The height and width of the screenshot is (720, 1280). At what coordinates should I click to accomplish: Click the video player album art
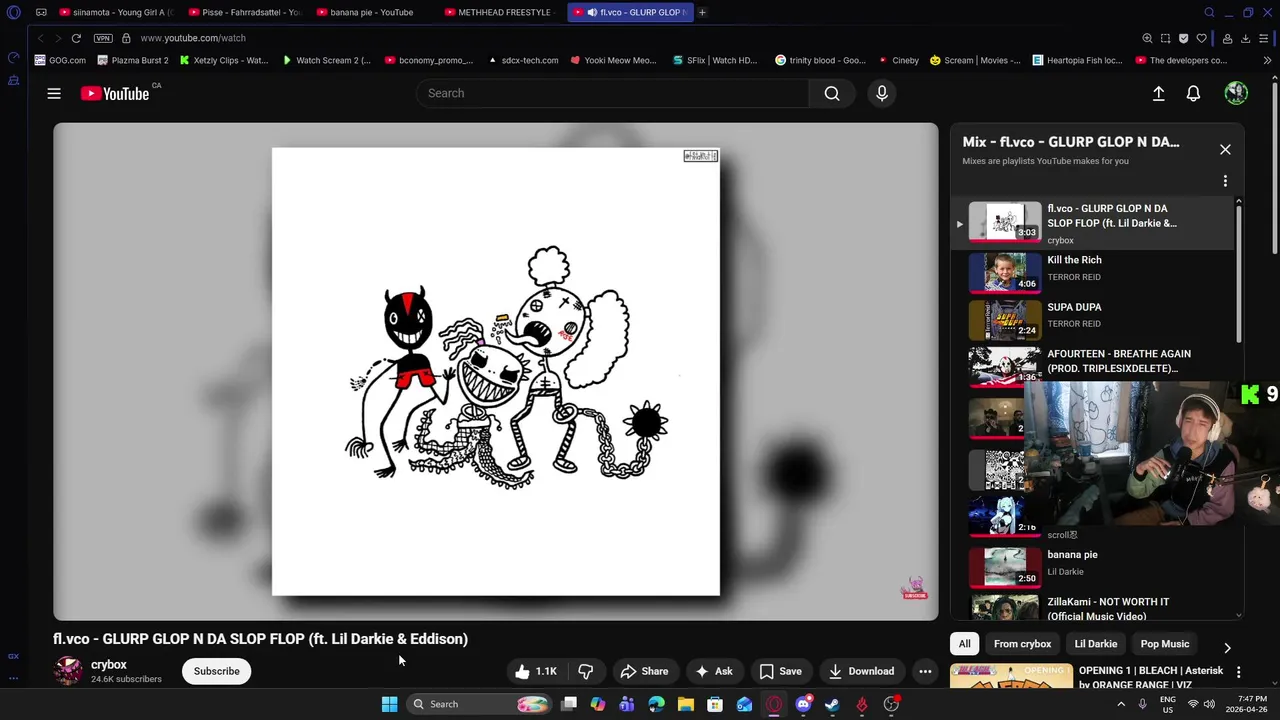coord(496,372)
